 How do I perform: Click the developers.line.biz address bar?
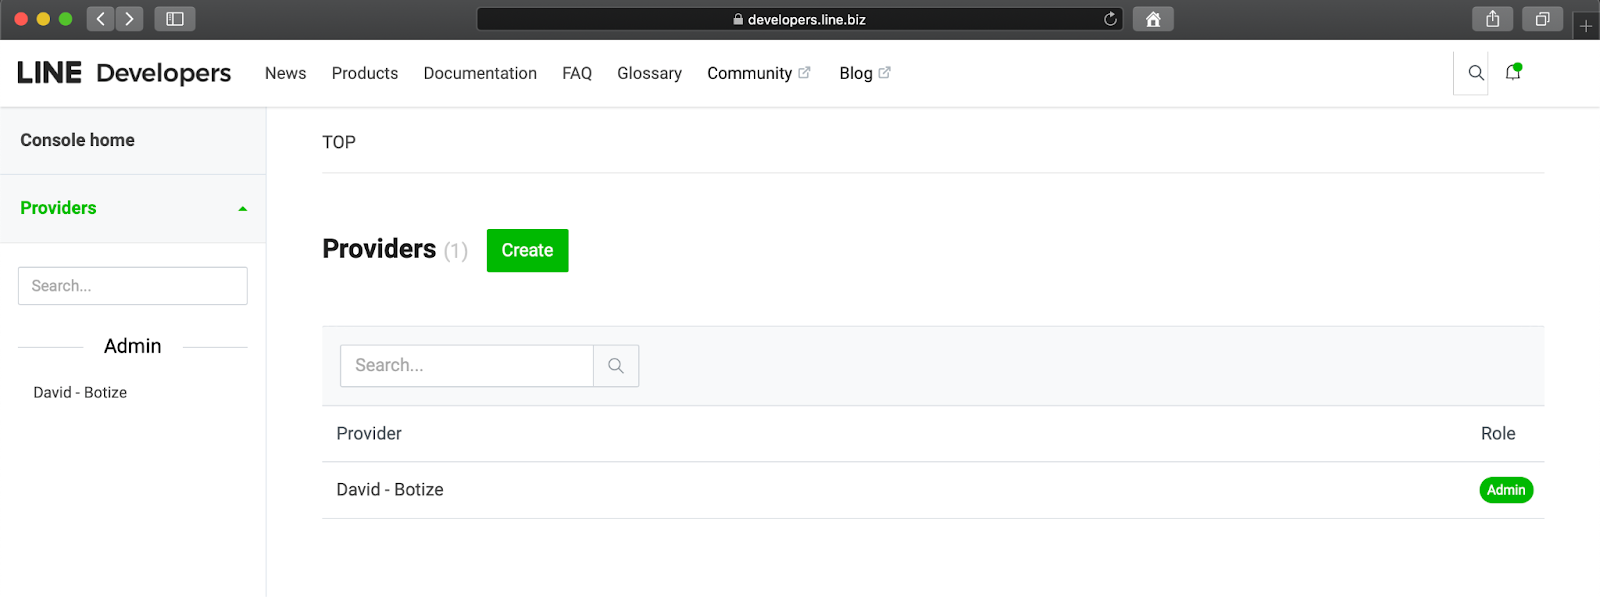coord(799,19)
